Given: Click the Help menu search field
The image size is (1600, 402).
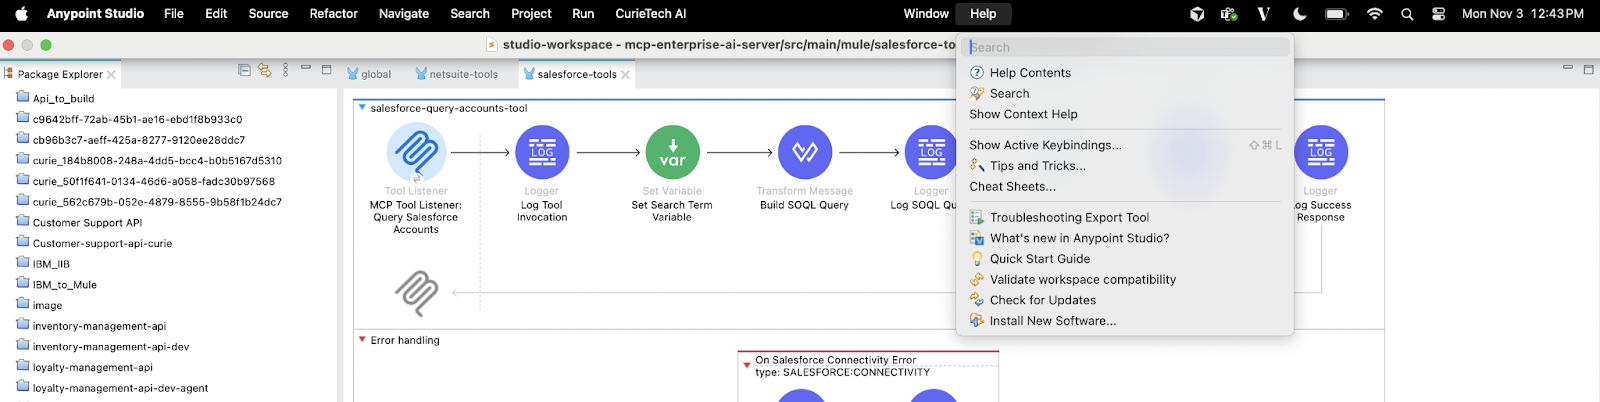Looking at the screenshot, I should [x=1126, y=47].
